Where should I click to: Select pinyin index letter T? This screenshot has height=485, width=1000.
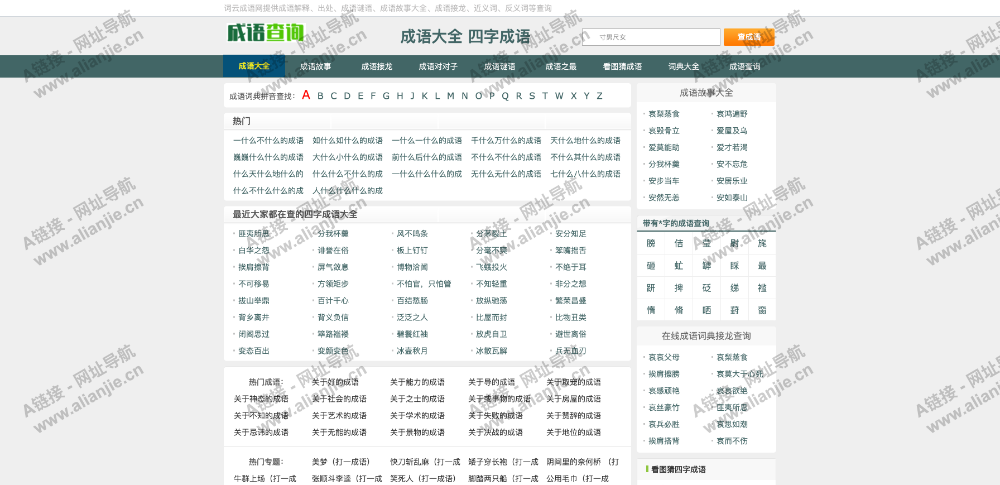tap(545, 96)
